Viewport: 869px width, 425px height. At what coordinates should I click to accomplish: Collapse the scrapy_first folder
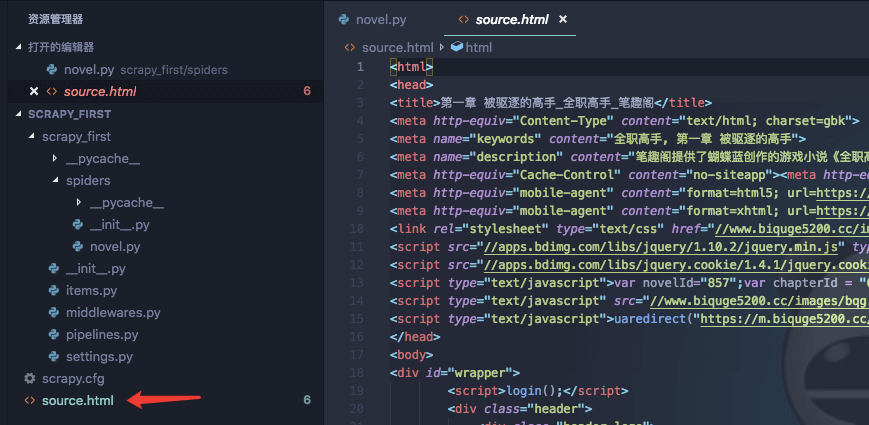32,136
